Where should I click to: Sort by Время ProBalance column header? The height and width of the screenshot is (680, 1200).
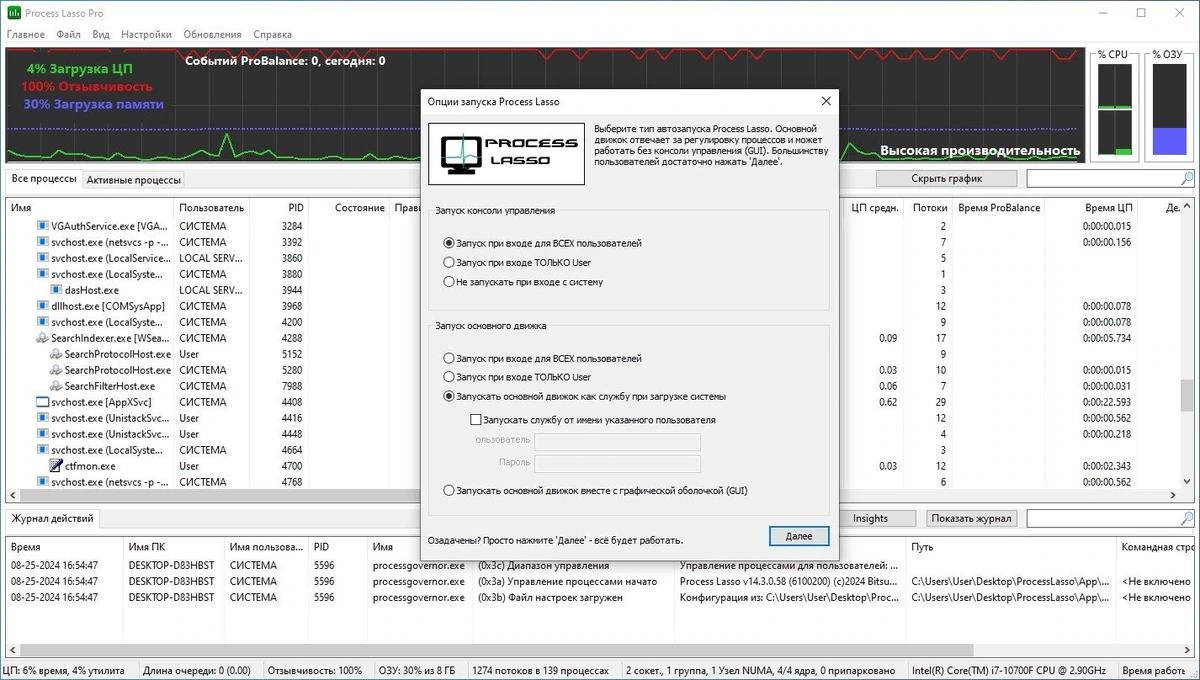1000,208
